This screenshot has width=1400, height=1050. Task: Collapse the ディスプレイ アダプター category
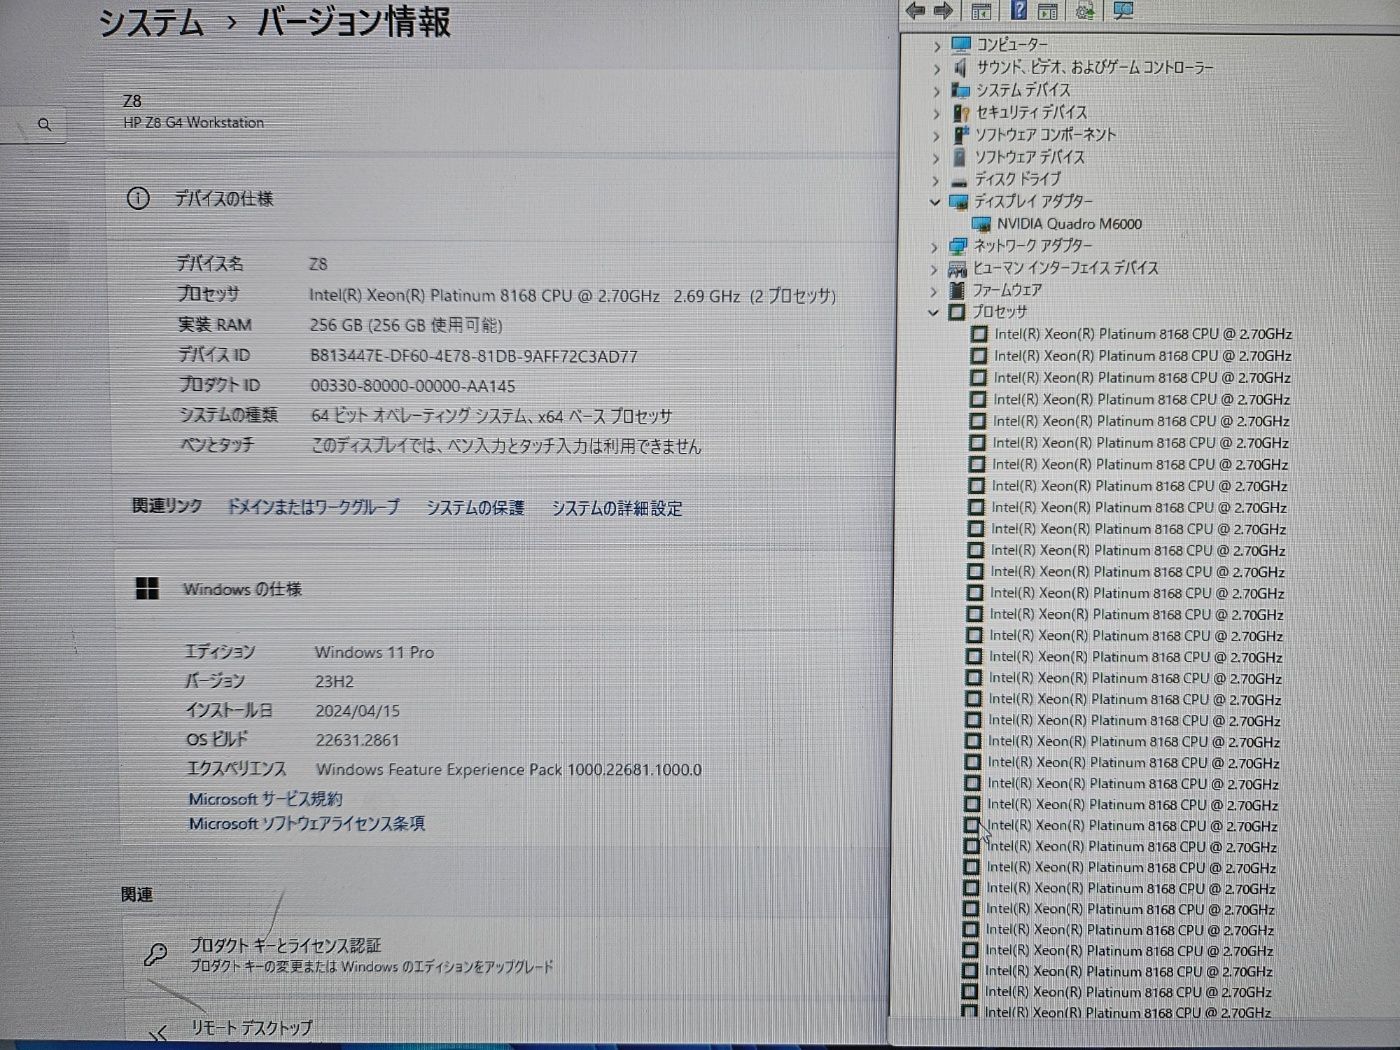935,201
